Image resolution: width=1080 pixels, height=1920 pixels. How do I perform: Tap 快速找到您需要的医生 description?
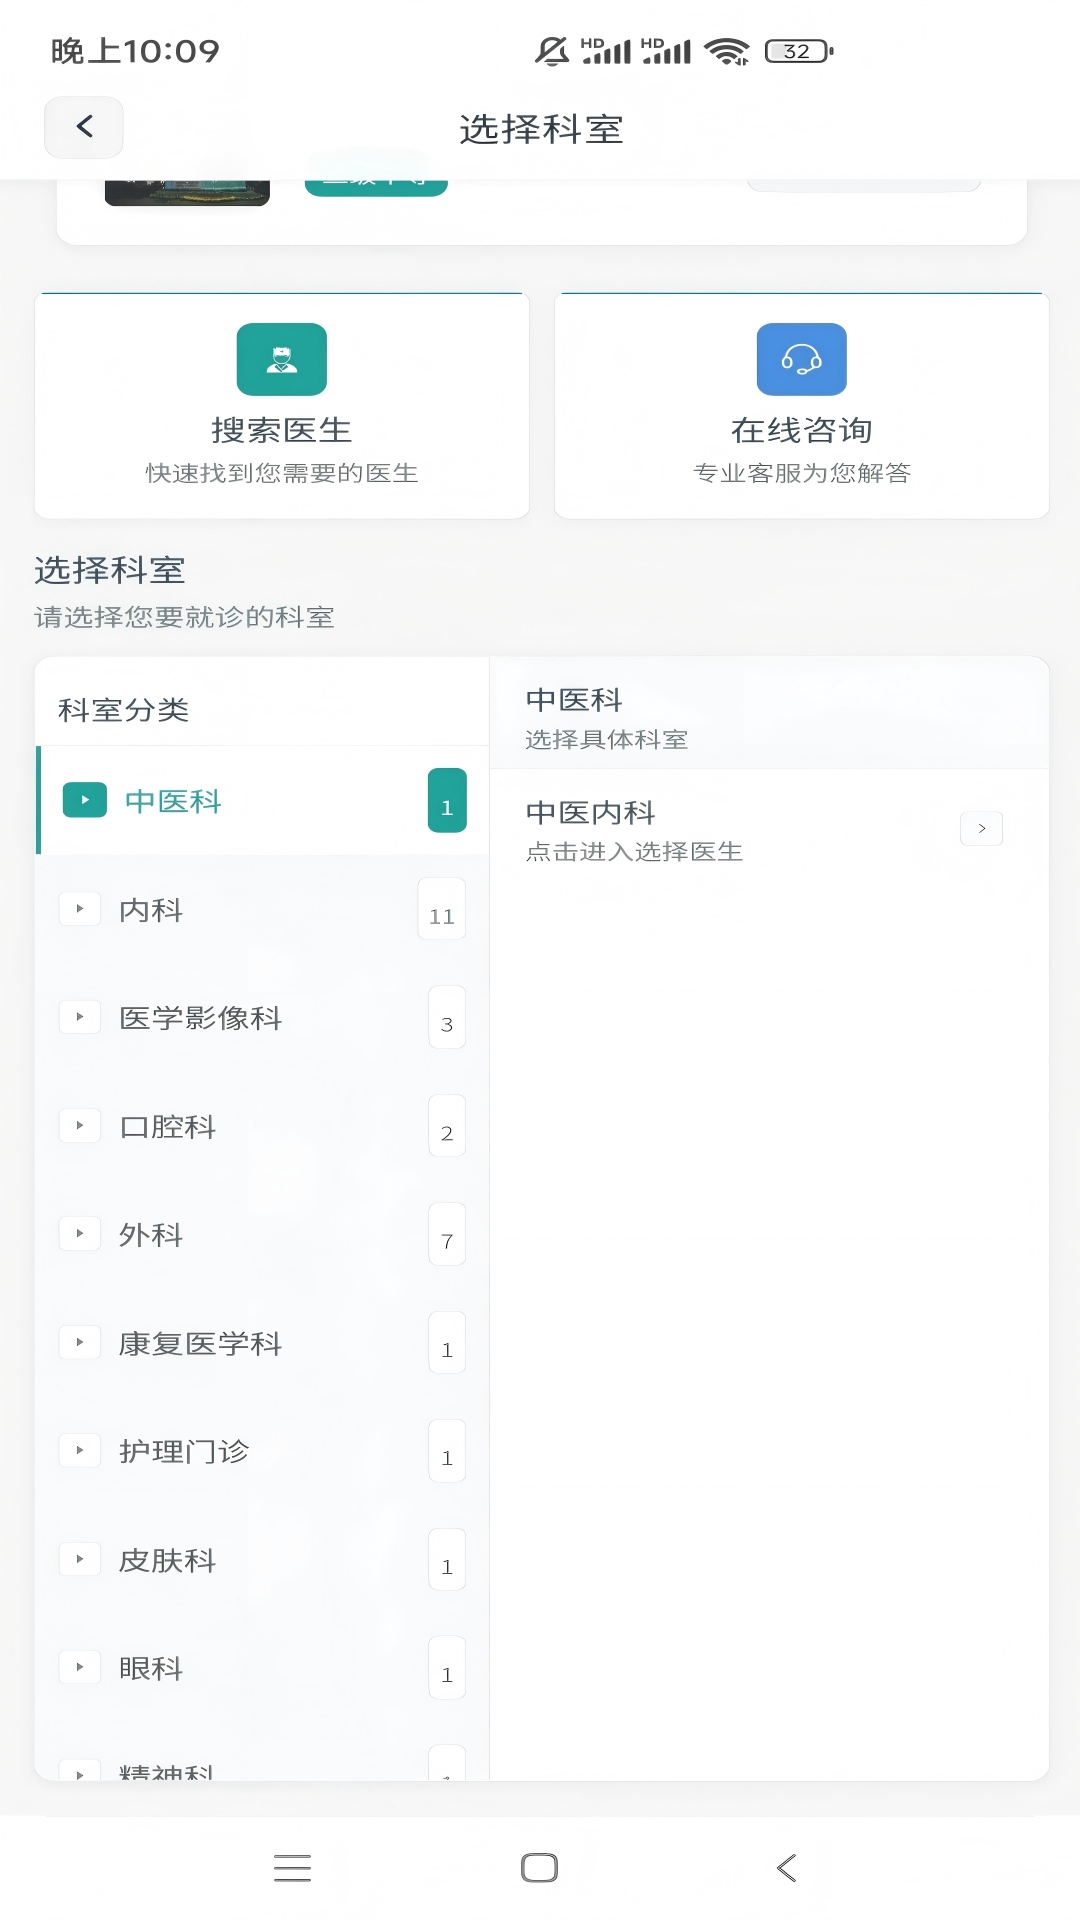[282, 473]
